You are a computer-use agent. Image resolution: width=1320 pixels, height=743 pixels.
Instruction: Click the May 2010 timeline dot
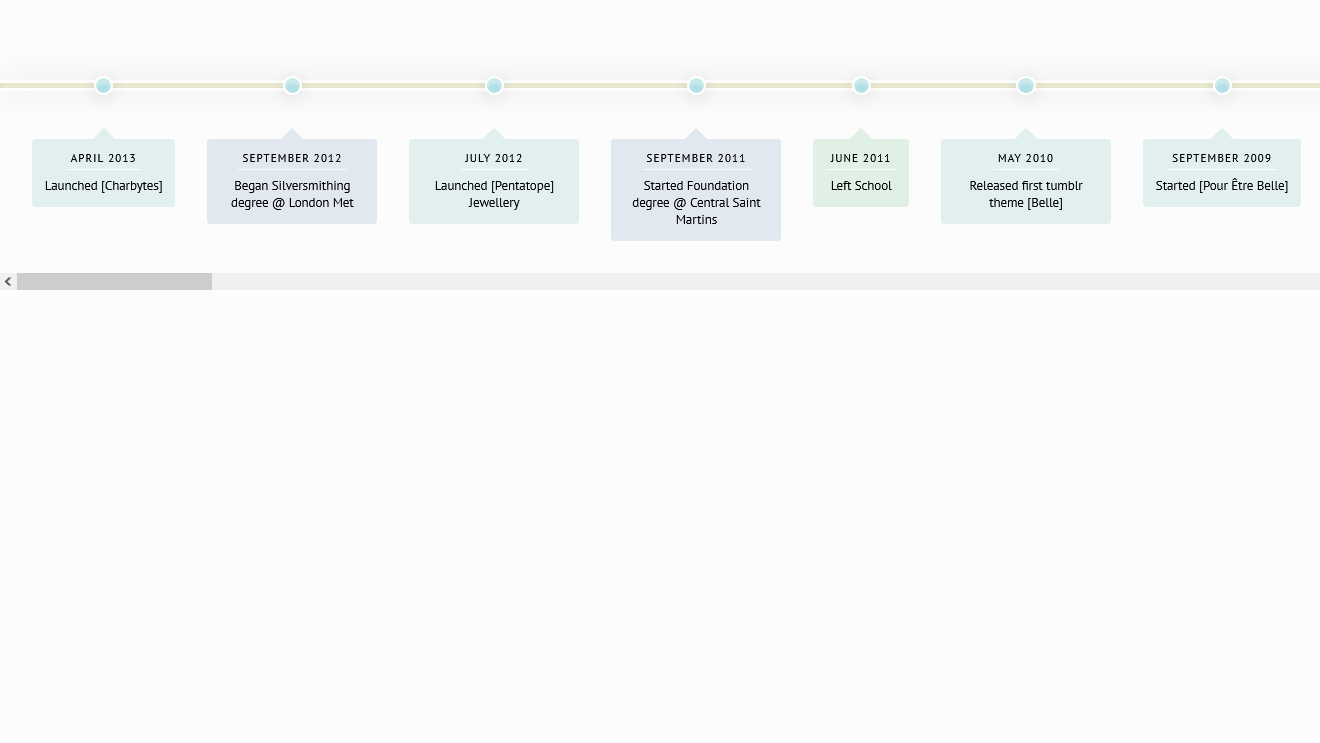(x=1026, y=86)
